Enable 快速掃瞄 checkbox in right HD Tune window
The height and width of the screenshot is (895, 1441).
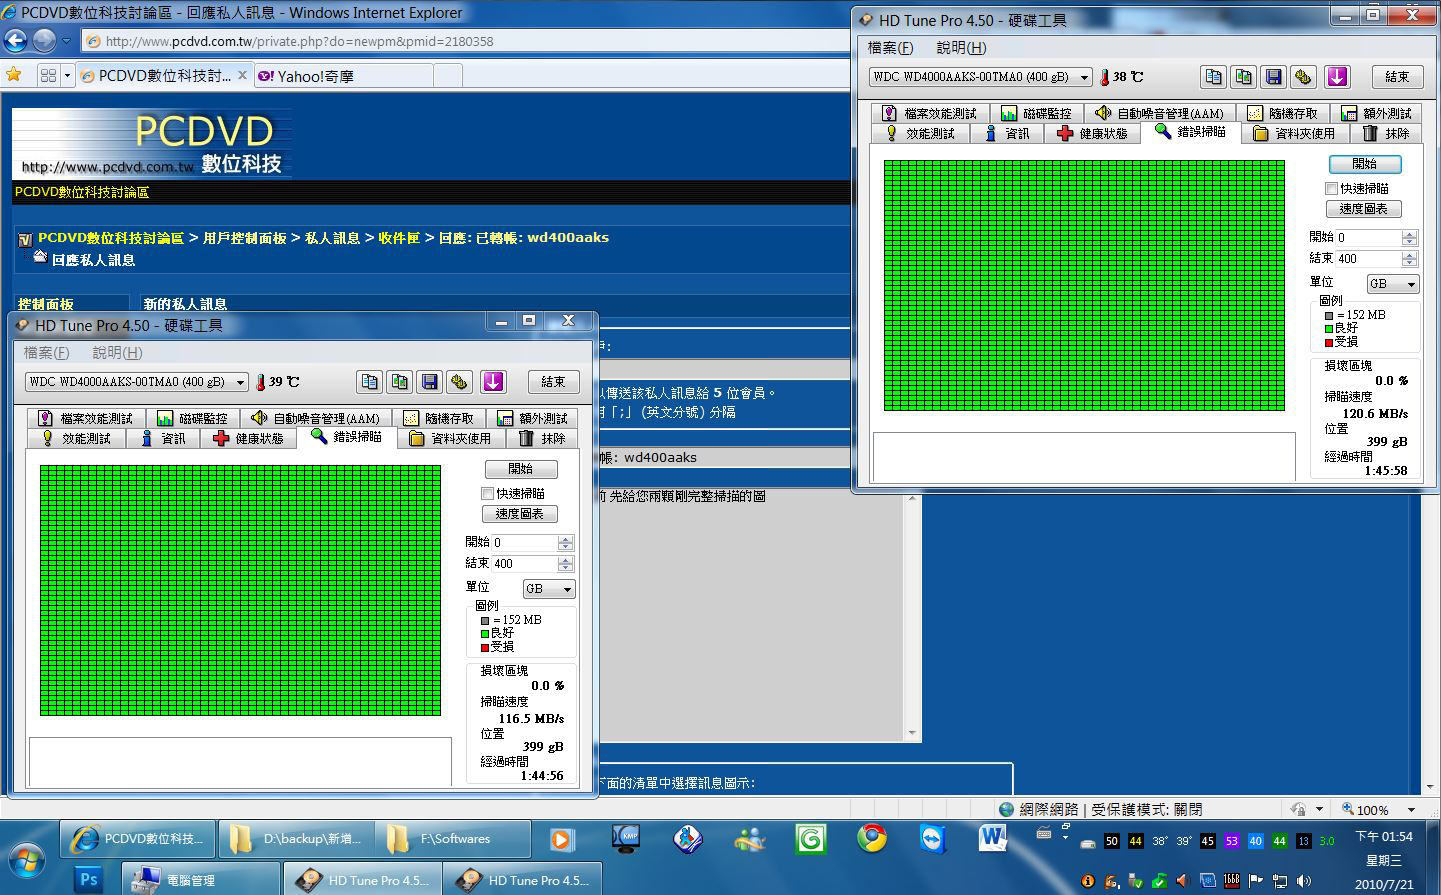(x=1332, y=189)
